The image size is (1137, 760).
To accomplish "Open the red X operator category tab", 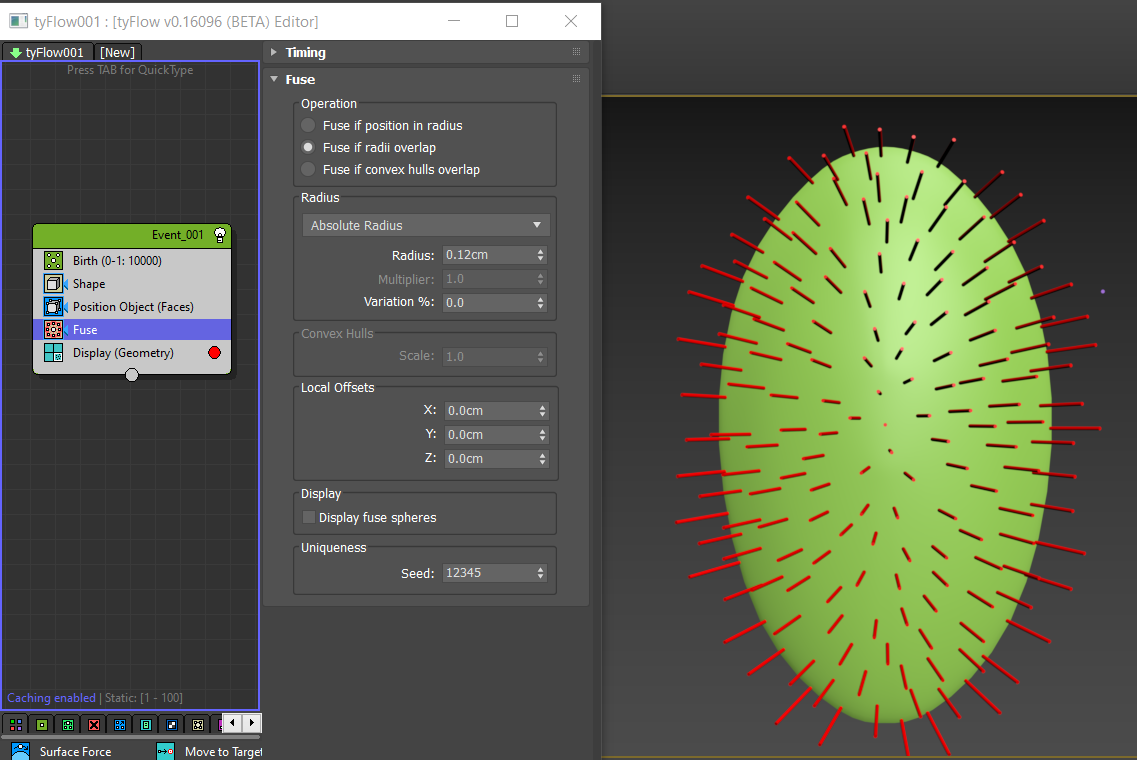I will pos(94,724).
